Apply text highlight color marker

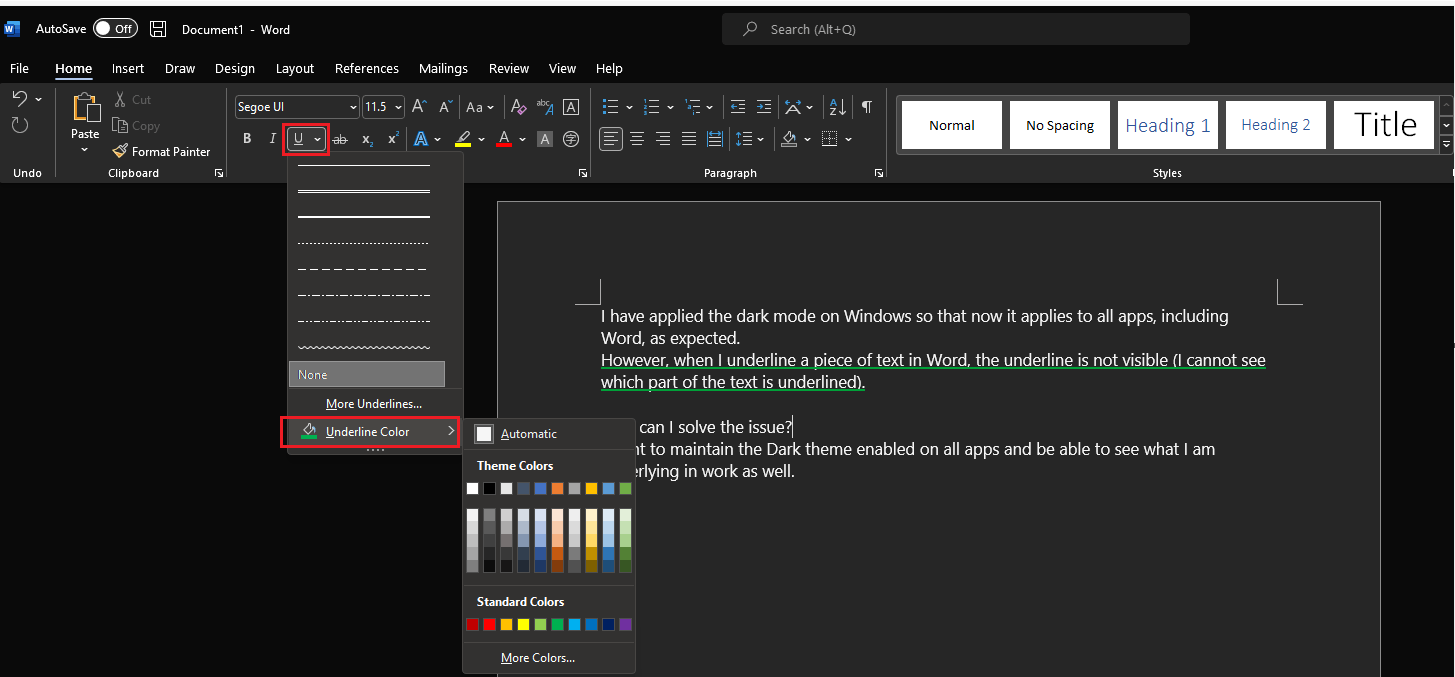tap(463, 139)
